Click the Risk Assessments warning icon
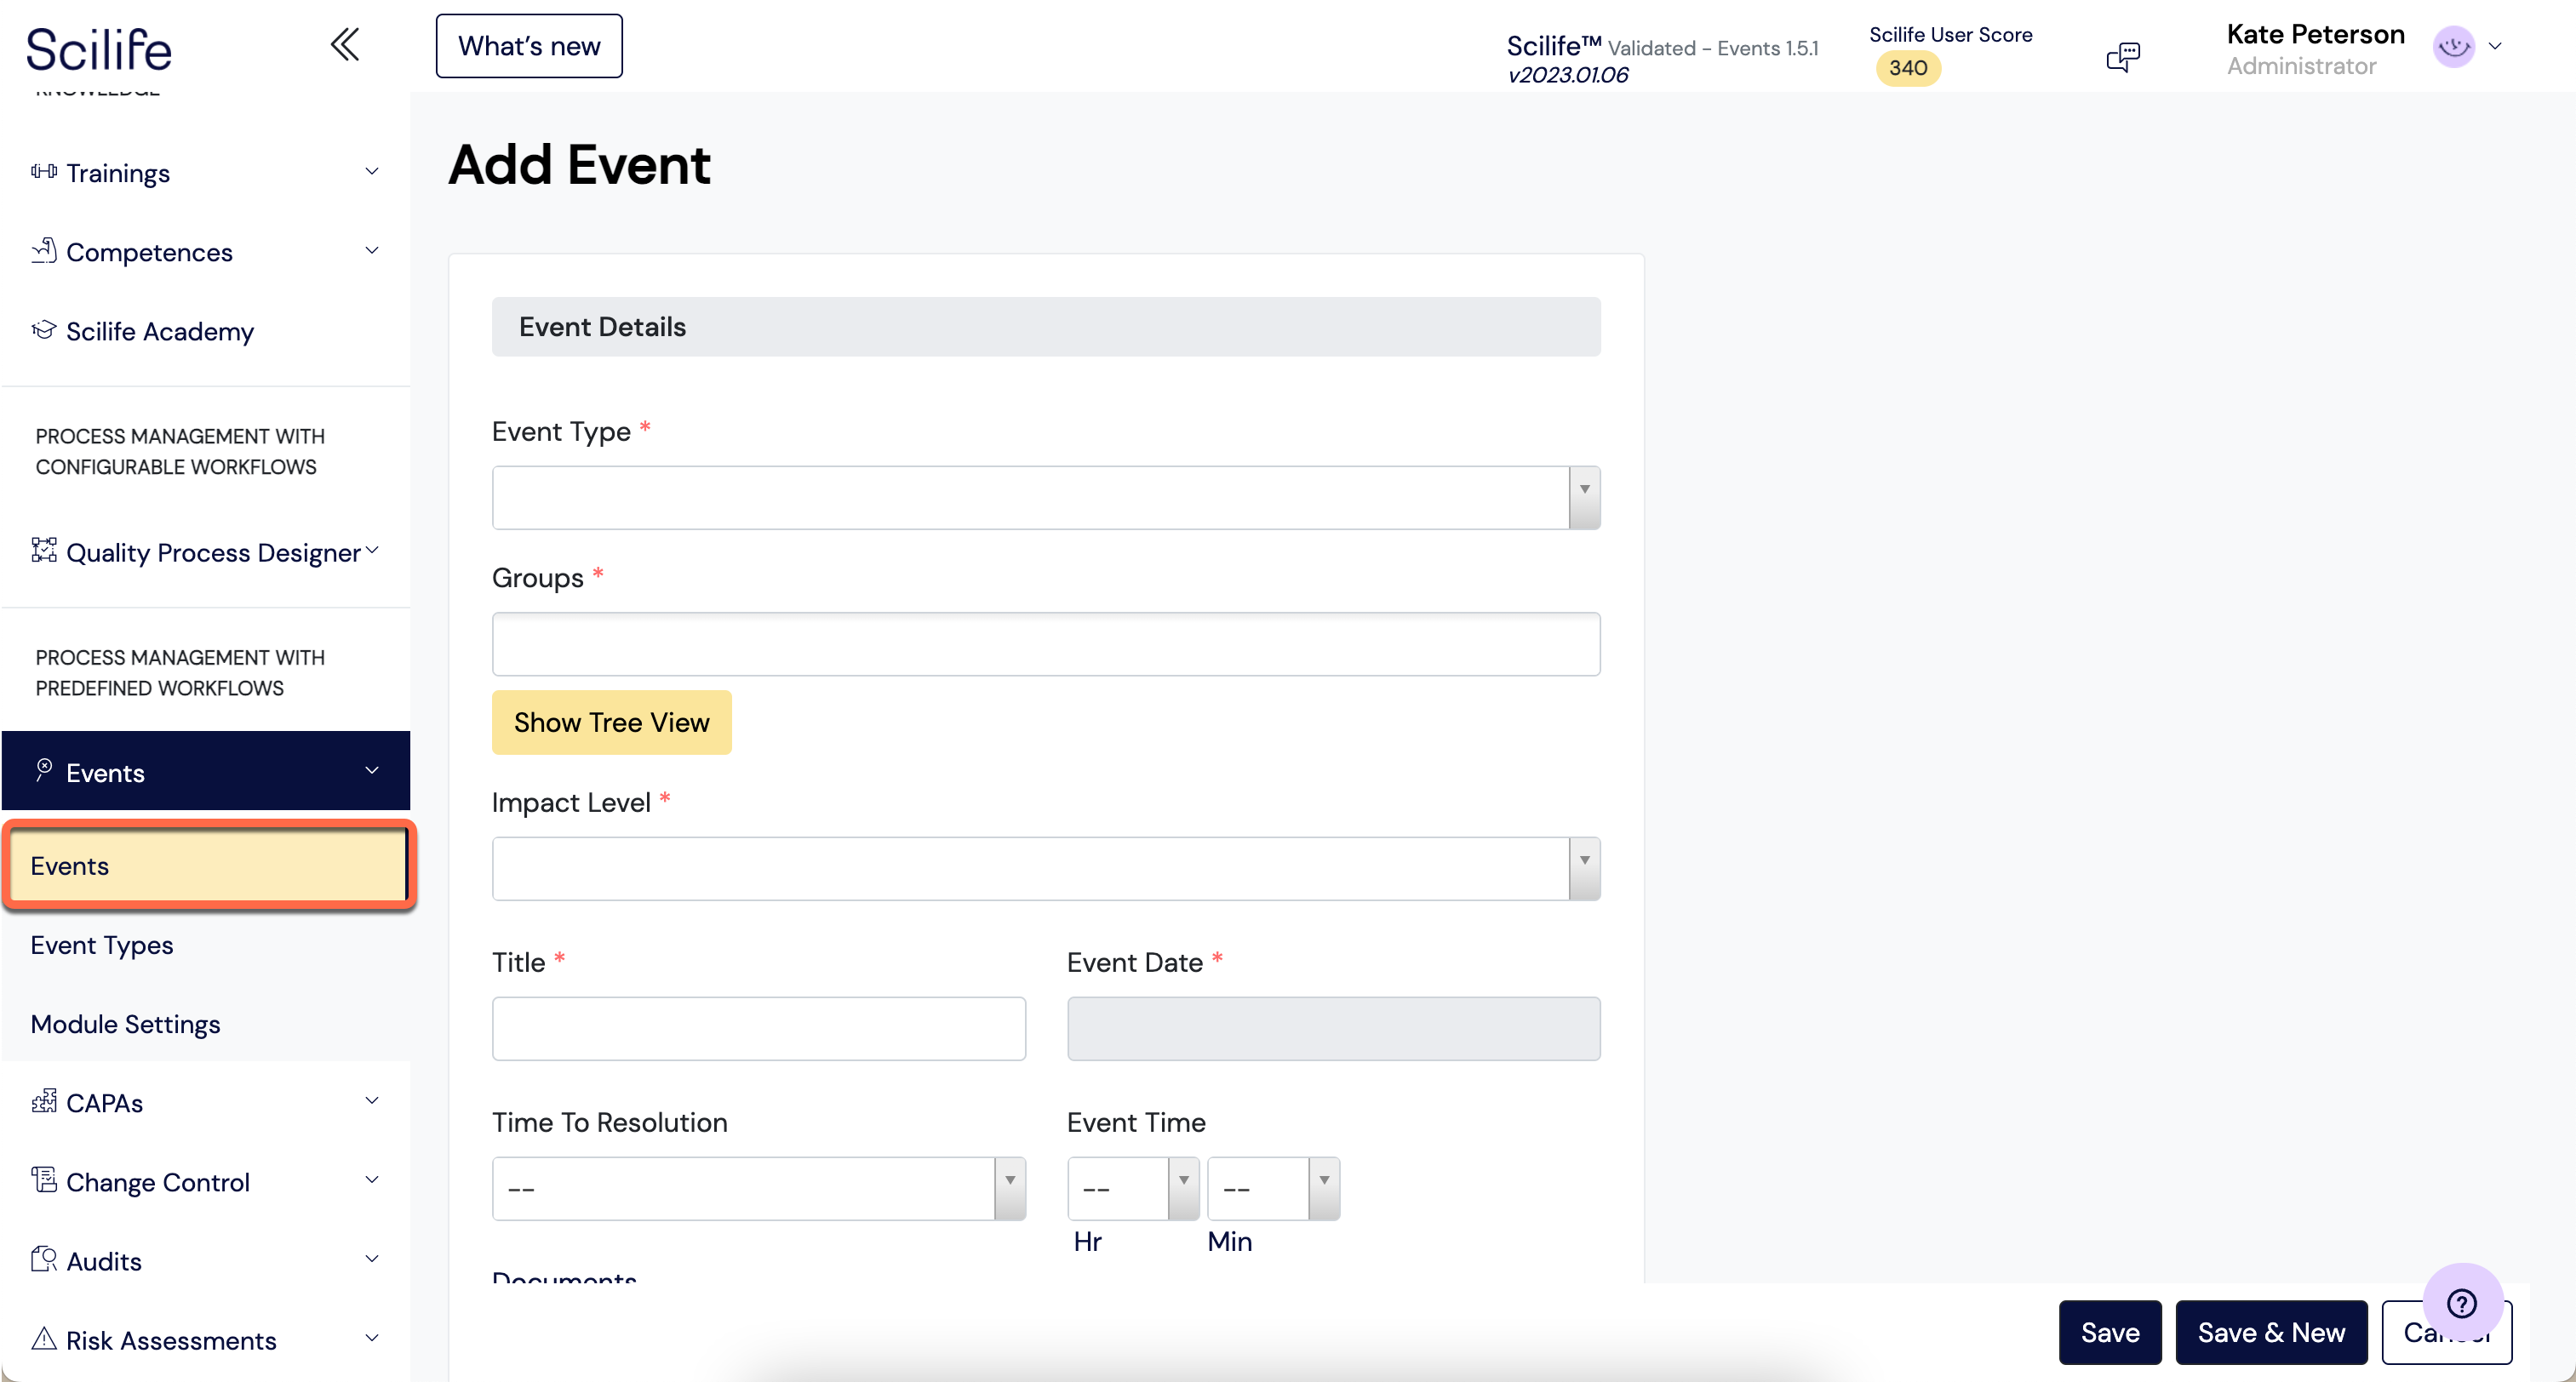Image resolution: width=2576 pixels, height=1382 pixels. click(x=43, y=1338)
